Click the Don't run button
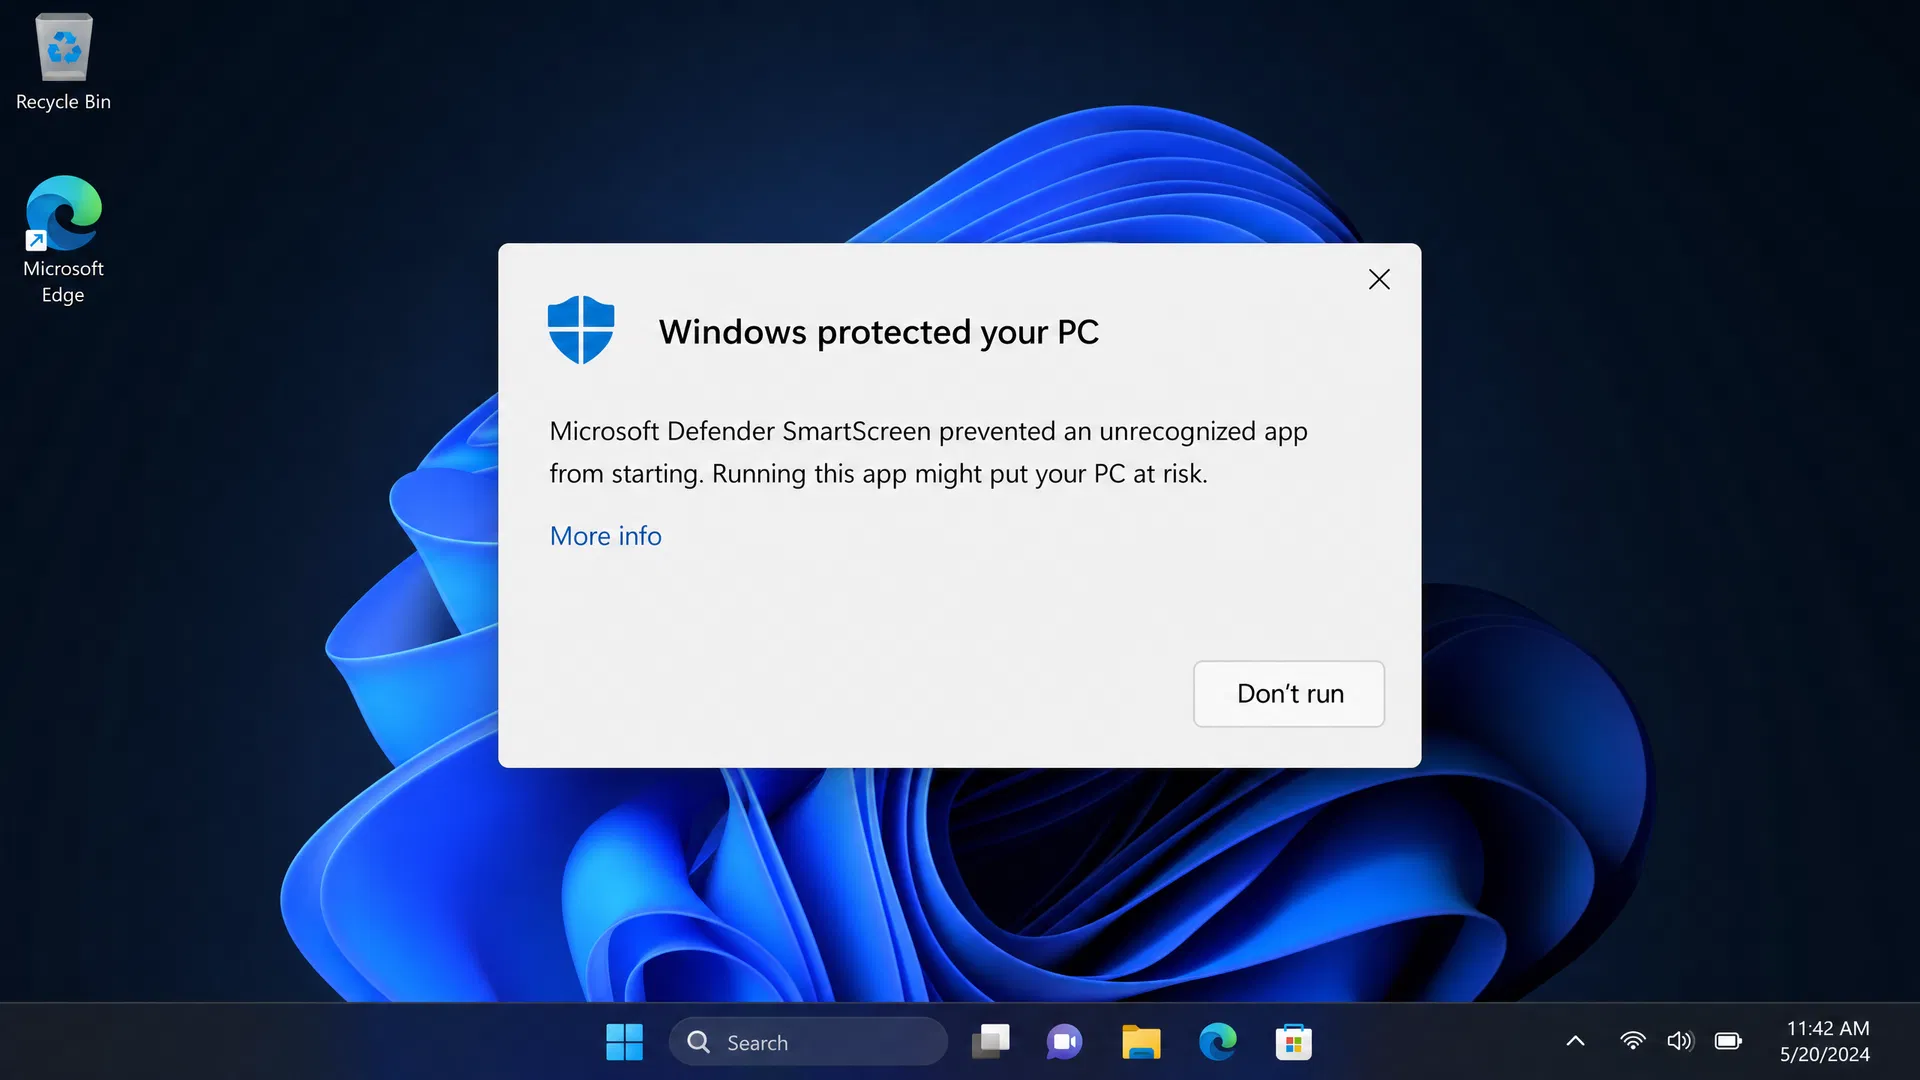The height and width of the screenshot is (1080, 1920). pos(1289,693)
